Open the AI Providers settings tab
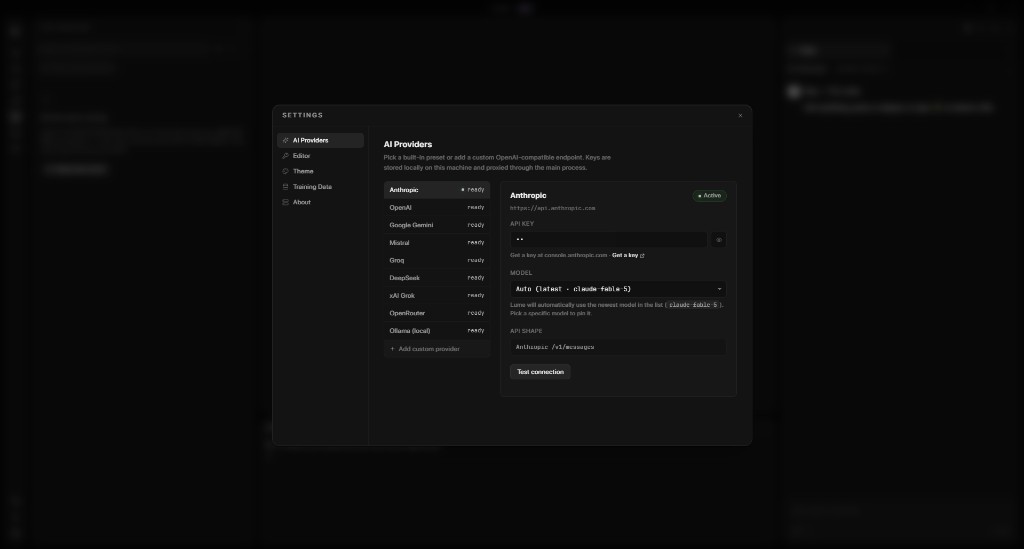 point(320,140)
